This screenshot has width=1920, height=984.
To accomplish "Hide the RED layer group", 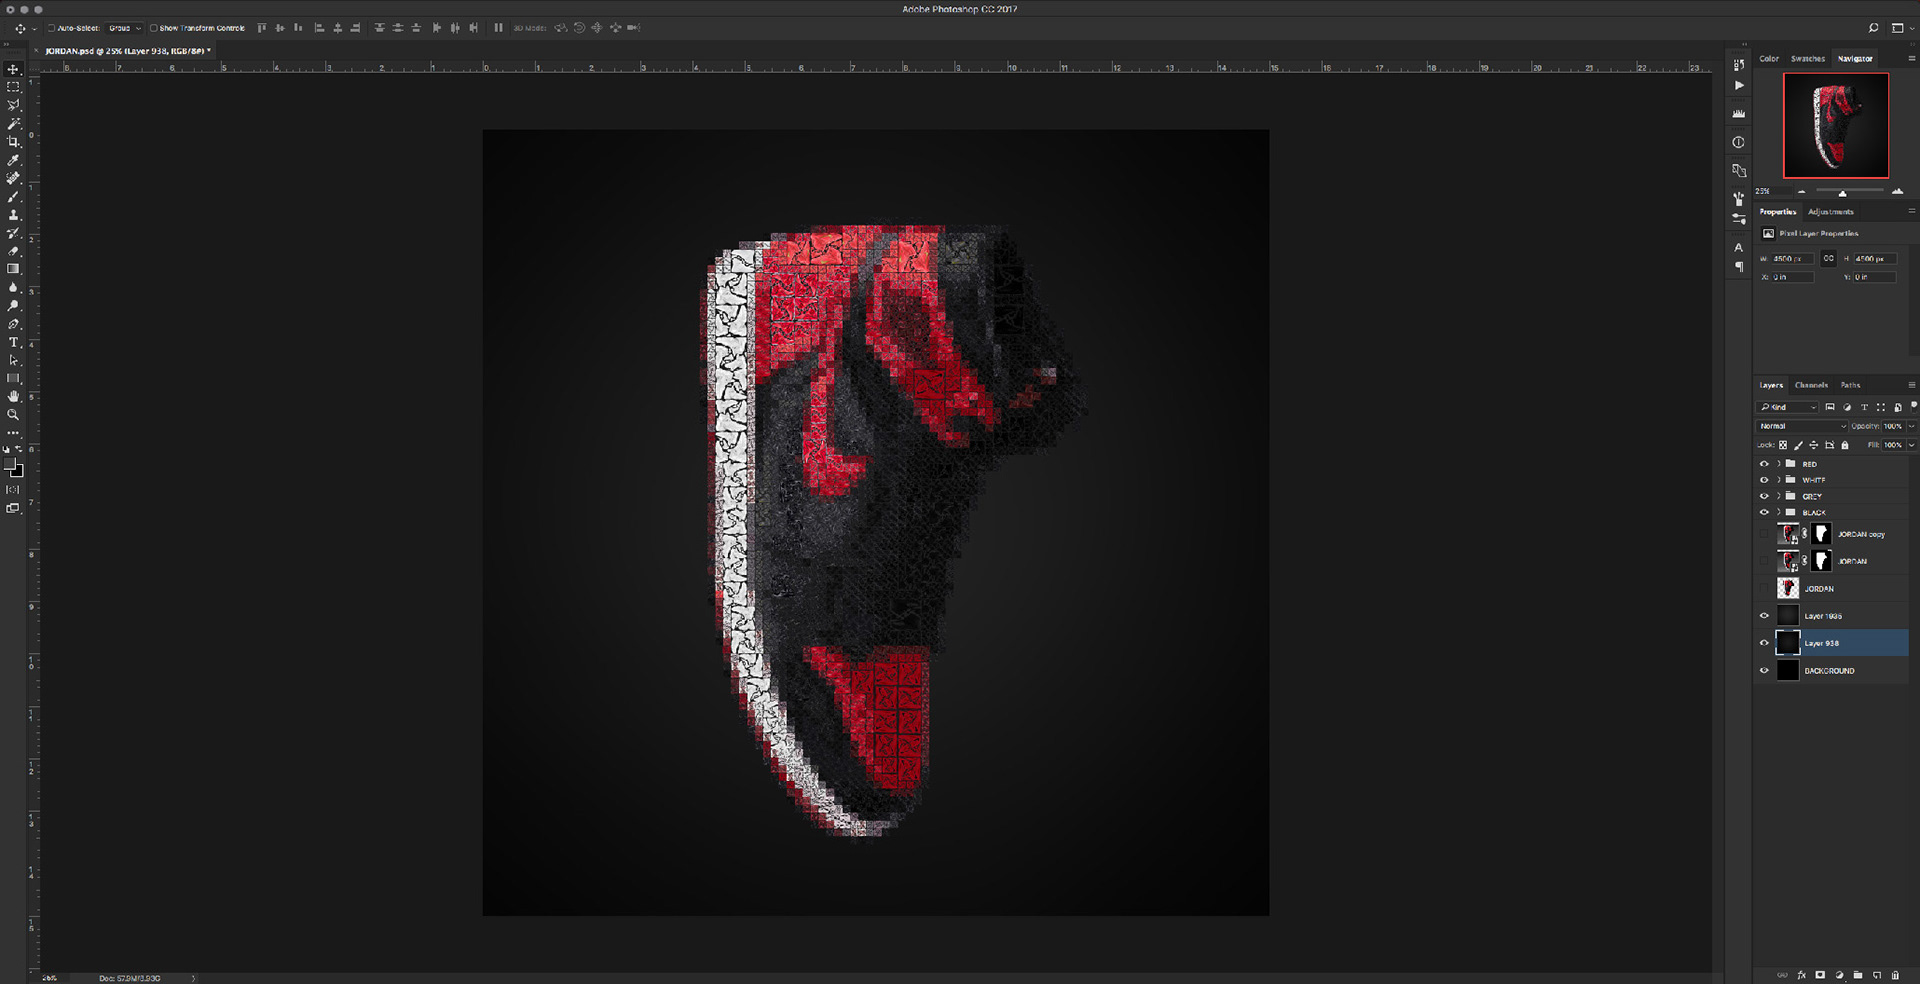I will (1764, 464).
